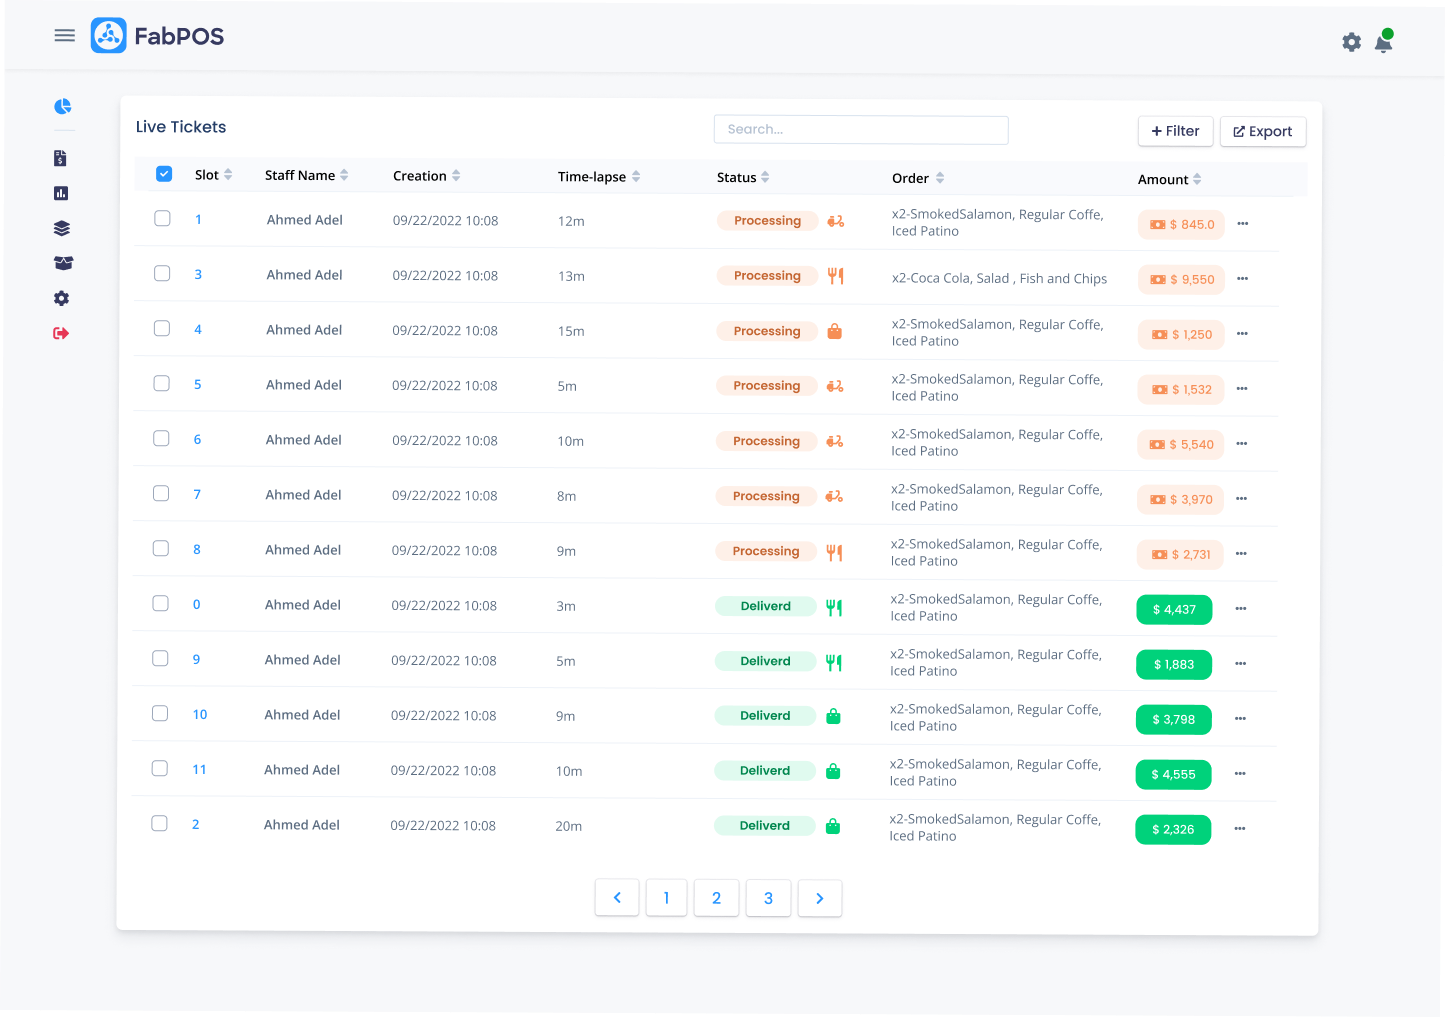Open the invoice document sidebar icon
Screen dimensions: 1445x1018
tap(60, 158)
